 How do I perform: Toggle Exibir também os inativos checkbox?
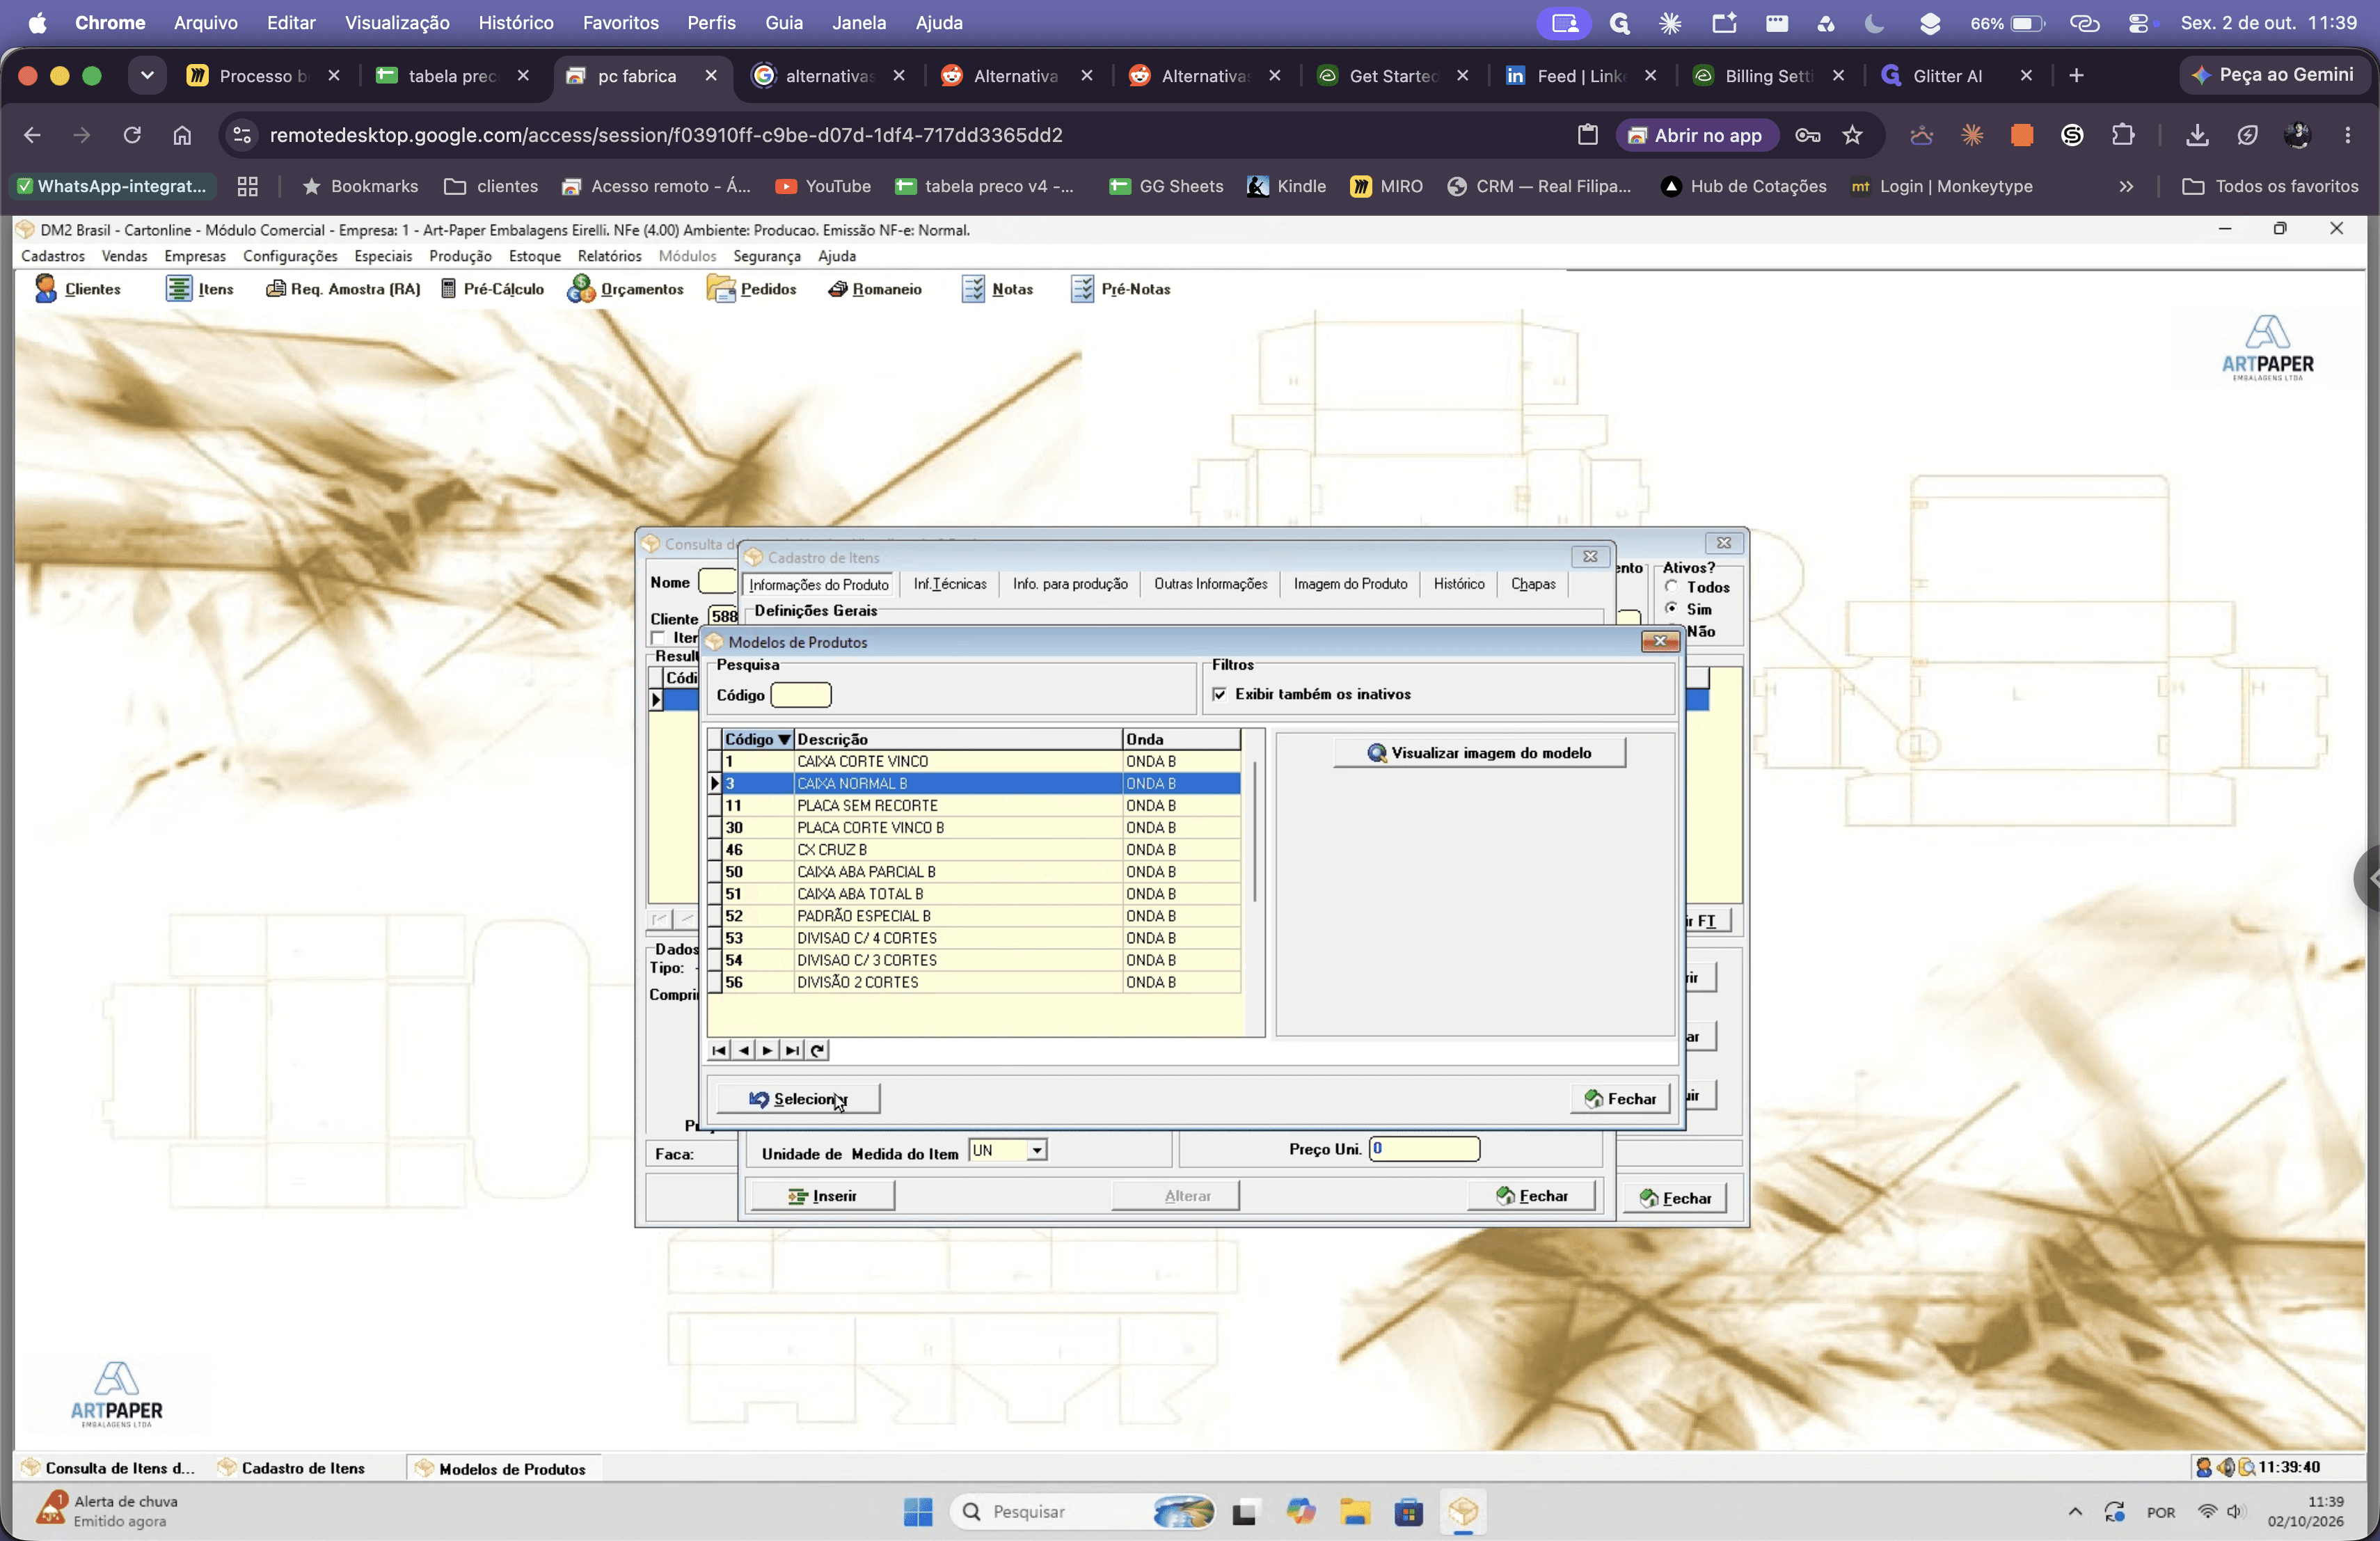coord(1219,694)
